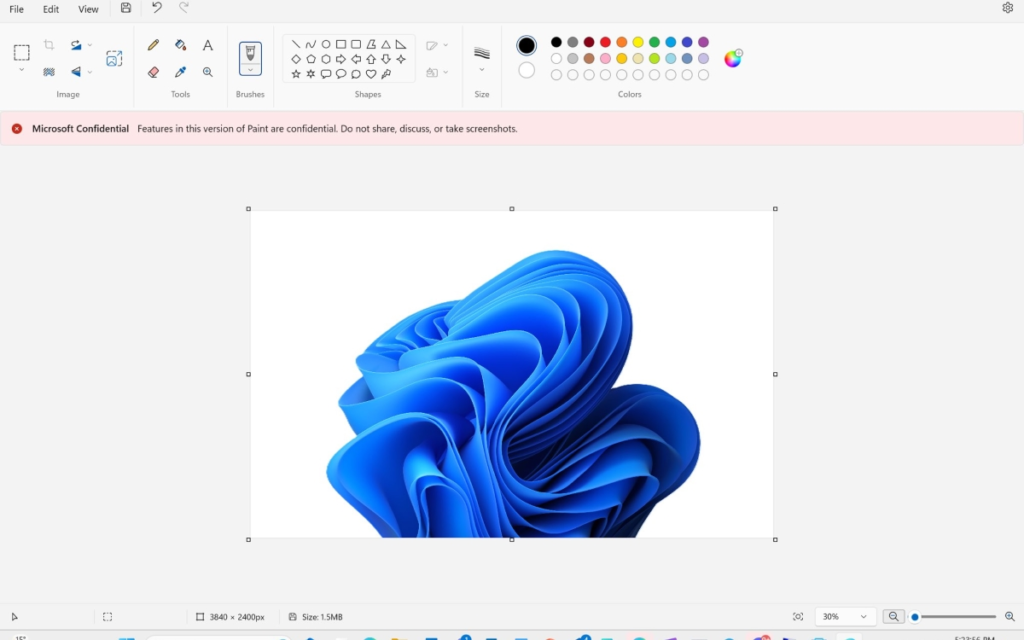Choose the Down arrow shape
Screen dimensions: 1024x640
(386, 59)
